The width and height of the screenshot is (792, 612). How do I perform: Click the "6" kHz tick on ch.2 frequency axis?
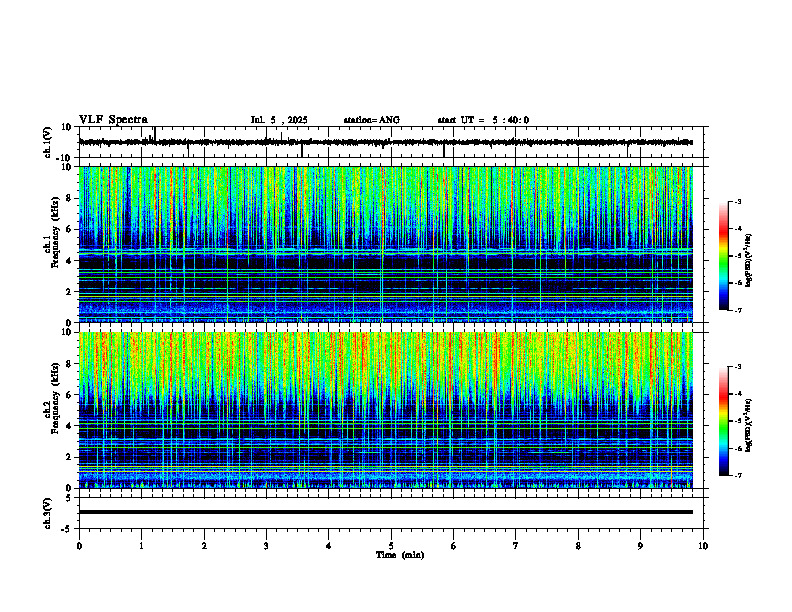70,394
